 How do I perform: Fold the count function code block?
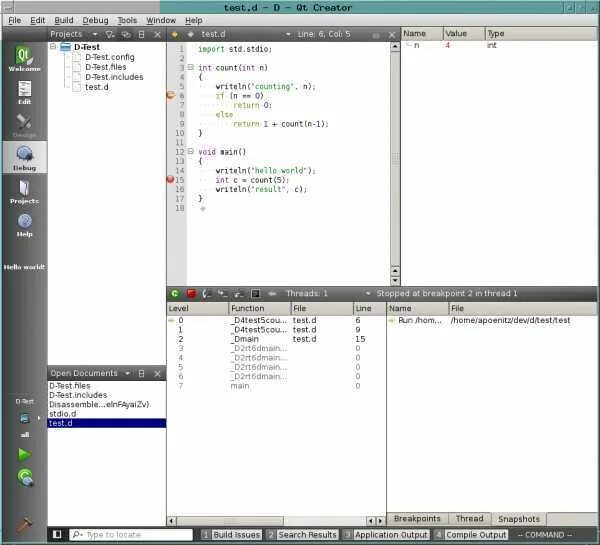(191, 67)
